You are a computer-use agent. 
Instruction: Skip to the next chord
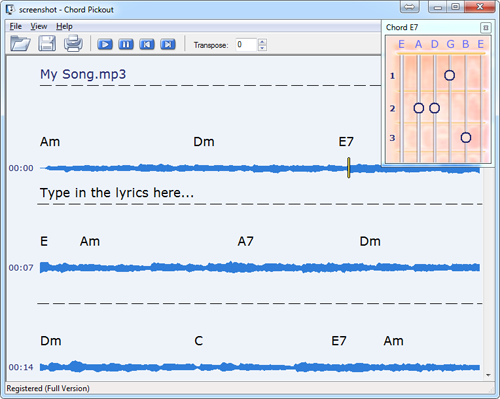coord(168,44)
